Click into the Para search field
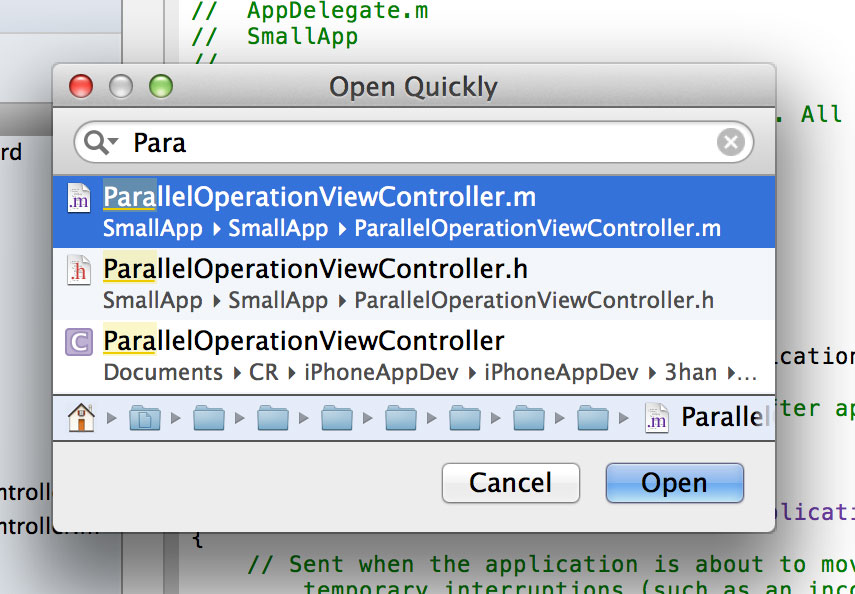 click(x=414, y=142)
